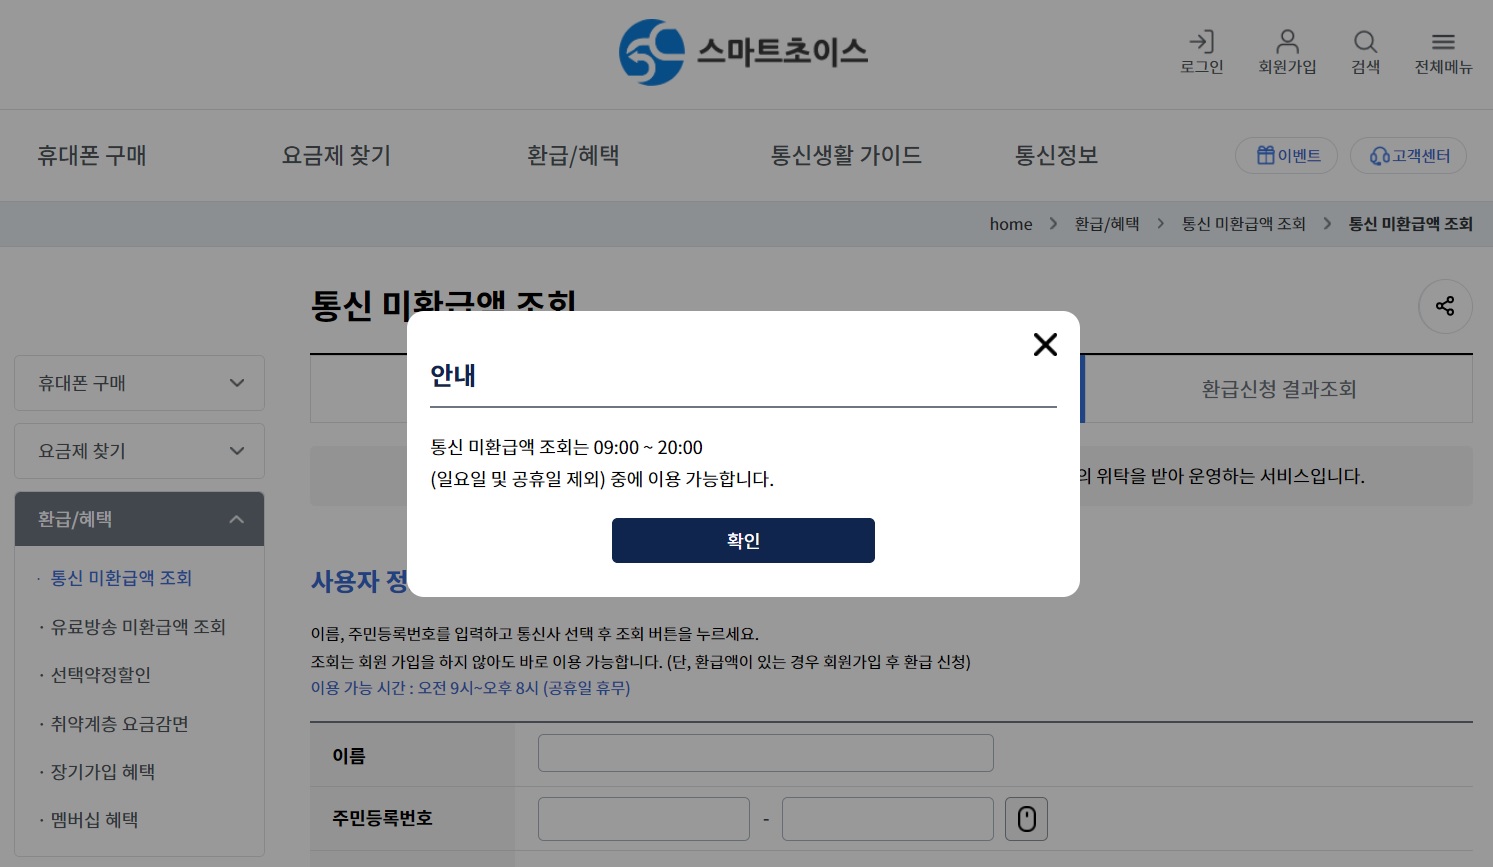This screenshot has width=1493, height=867.
Task: Open the 통신생활 가이드 menu
Action: click(847, 155)
